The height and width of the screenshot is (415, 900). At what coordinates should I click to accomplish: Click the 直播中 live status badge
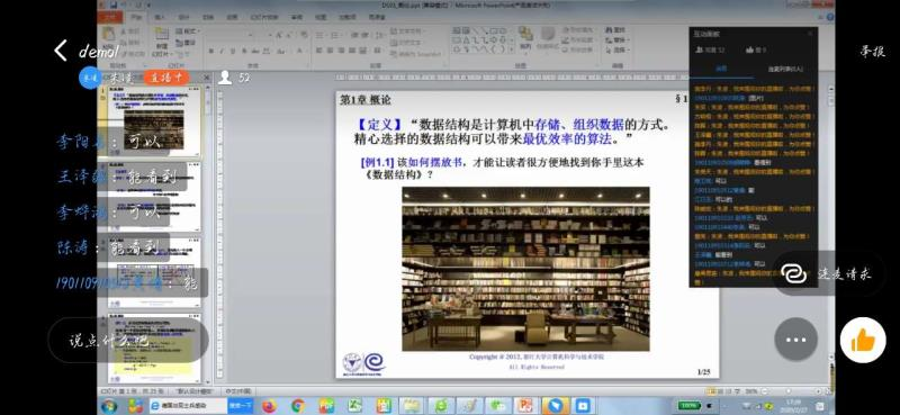point(166,76)
